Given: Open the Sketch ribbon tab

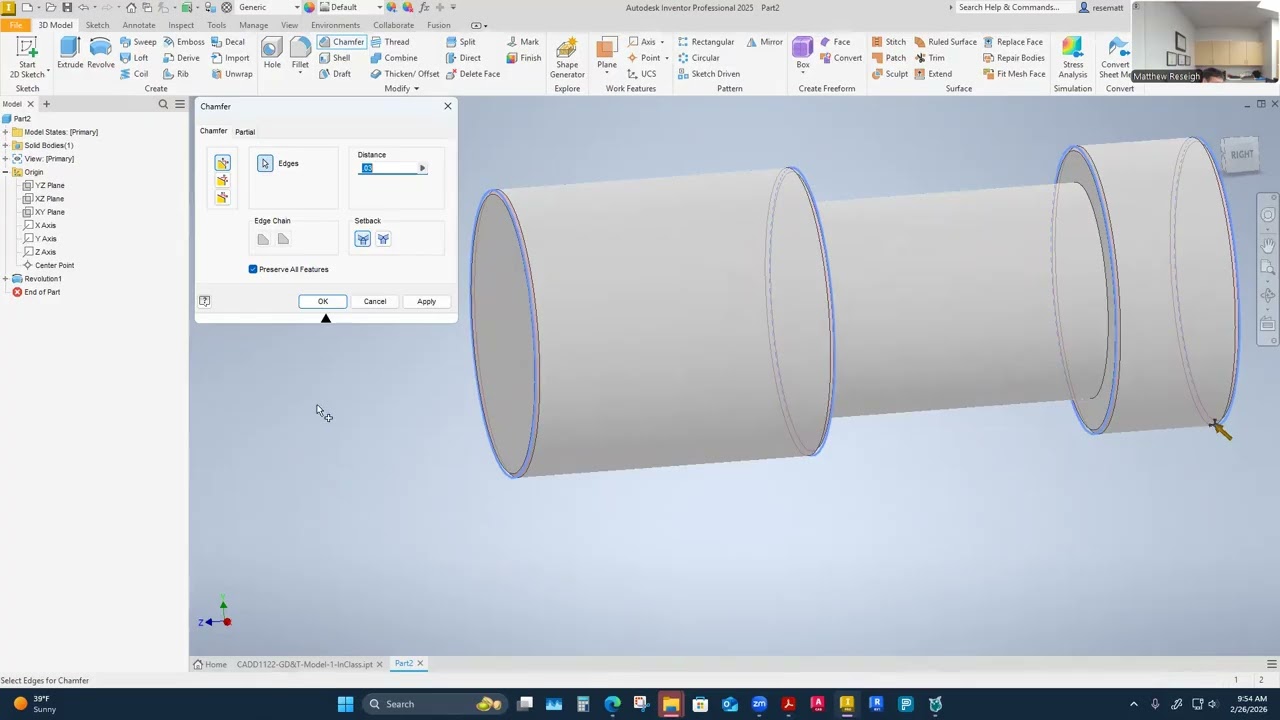Looking at the screenshot, I should pyautogui.click(x=97, y=25).
